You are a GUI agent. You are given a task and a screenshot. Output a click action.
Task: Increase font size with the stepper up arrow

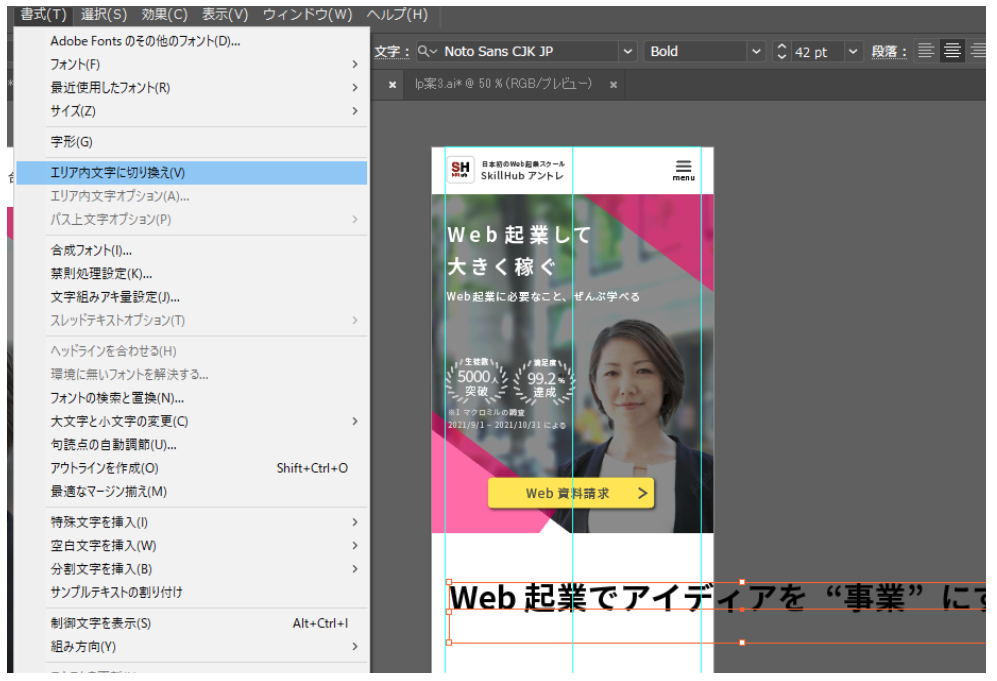tap(781, 46)
